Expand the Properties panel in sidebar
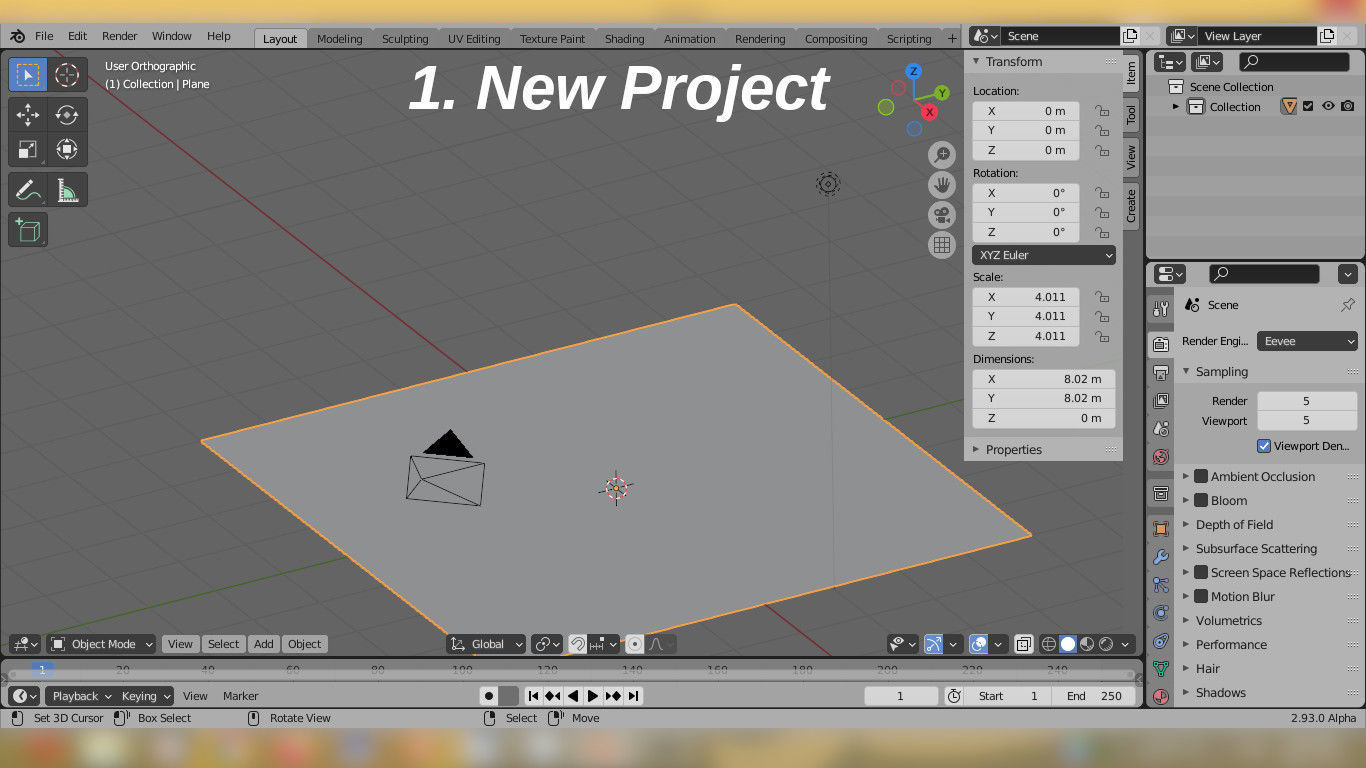 pyautogui.click(x=1013, y=450)
